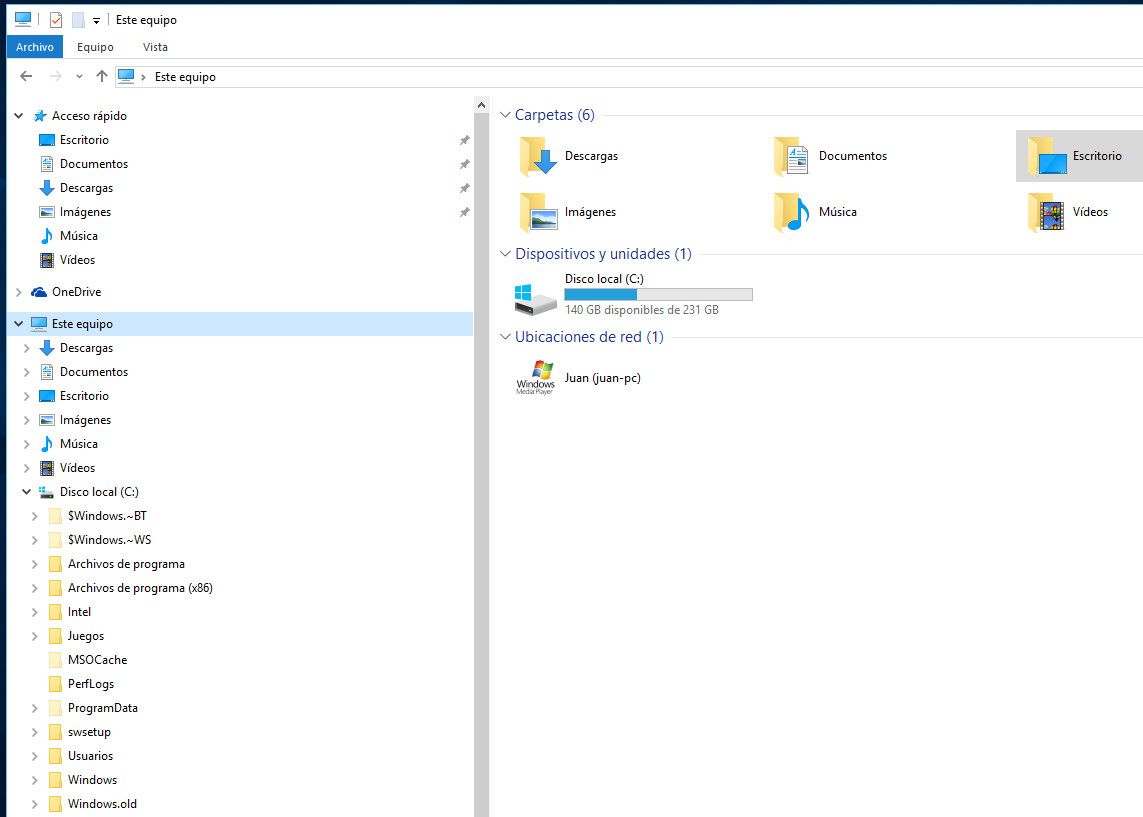The image size is (1143, 817).
Task: Unpin Escritorio from Acceso rápido pin icon
Action: pos(464,141)
